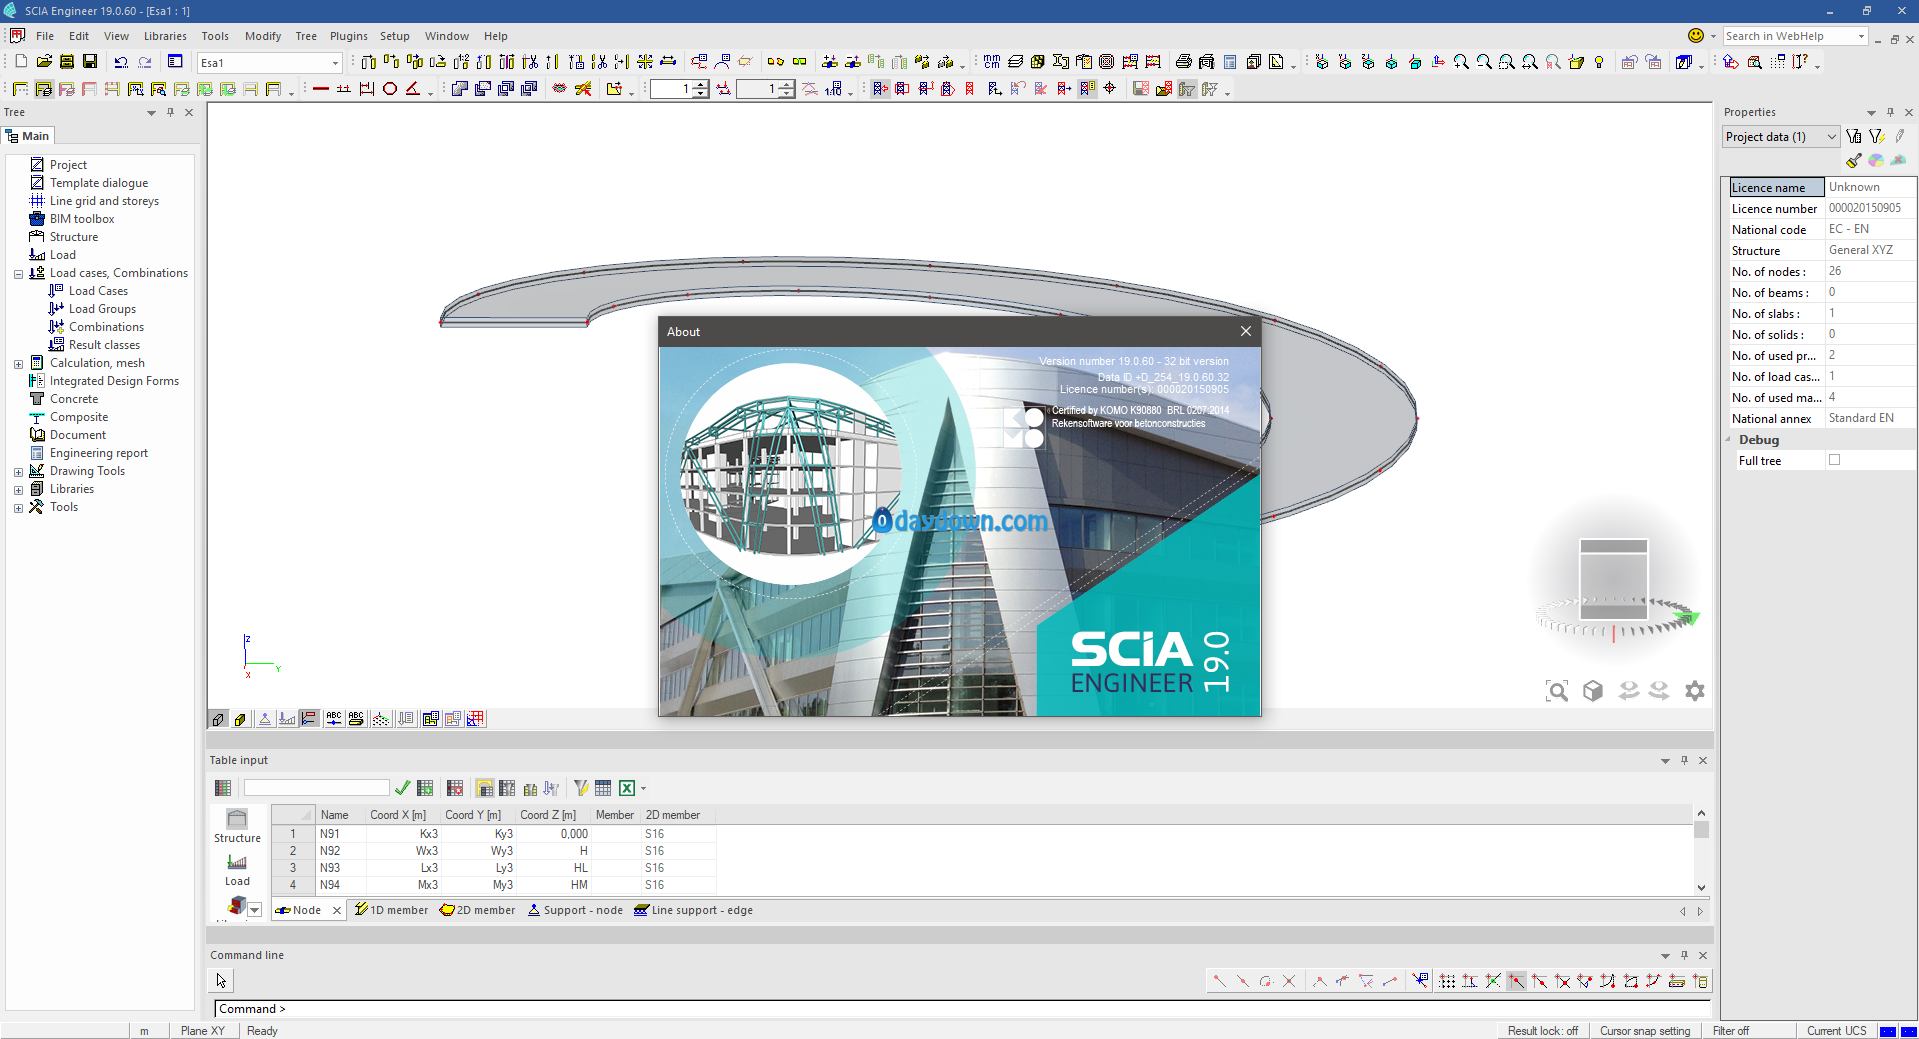Click the red dot grid icon in view bar
Viewport: 1919px width, 1039px height.
[x=475, y=718]
